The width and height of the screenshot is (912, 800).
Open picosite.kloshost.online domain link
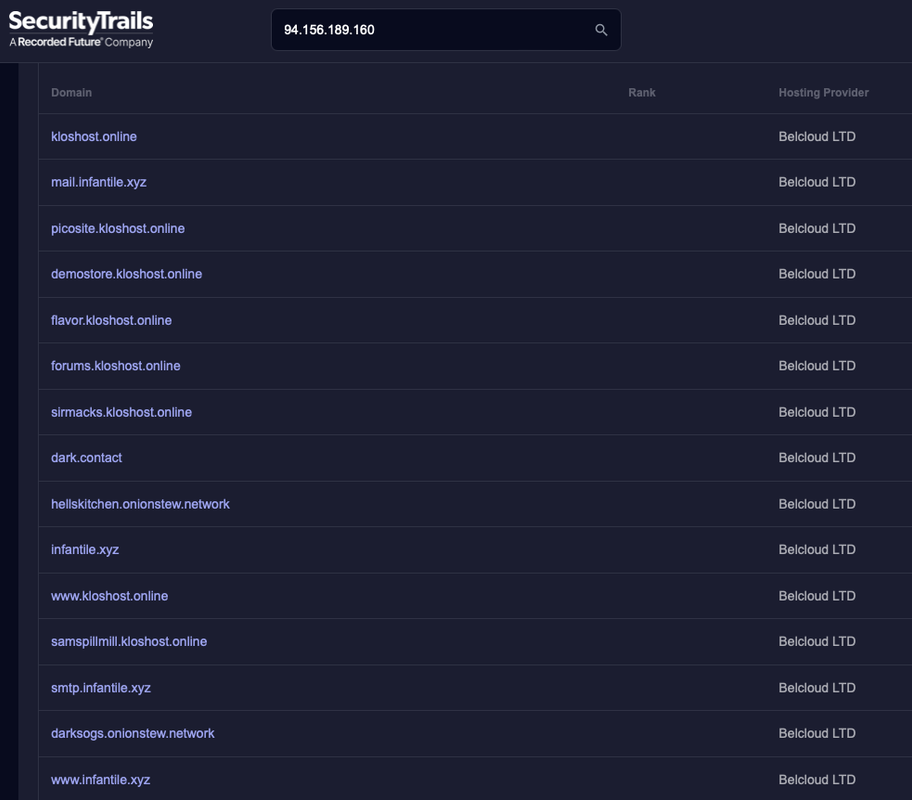click(117, 229)
